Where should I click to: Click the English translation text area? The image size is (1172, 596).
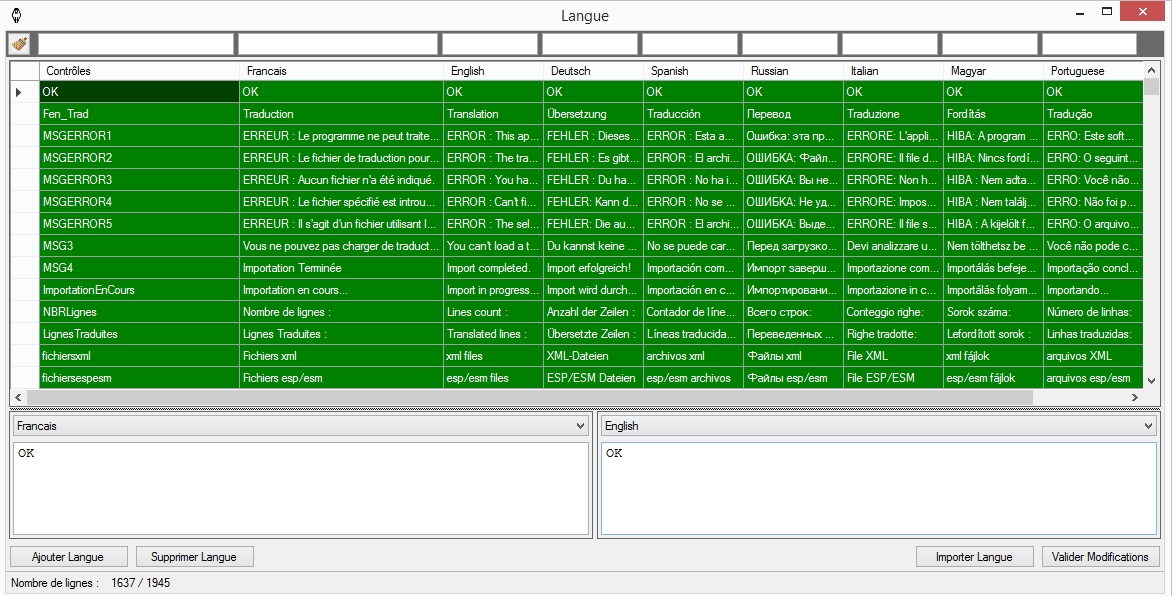click(878, 488)
